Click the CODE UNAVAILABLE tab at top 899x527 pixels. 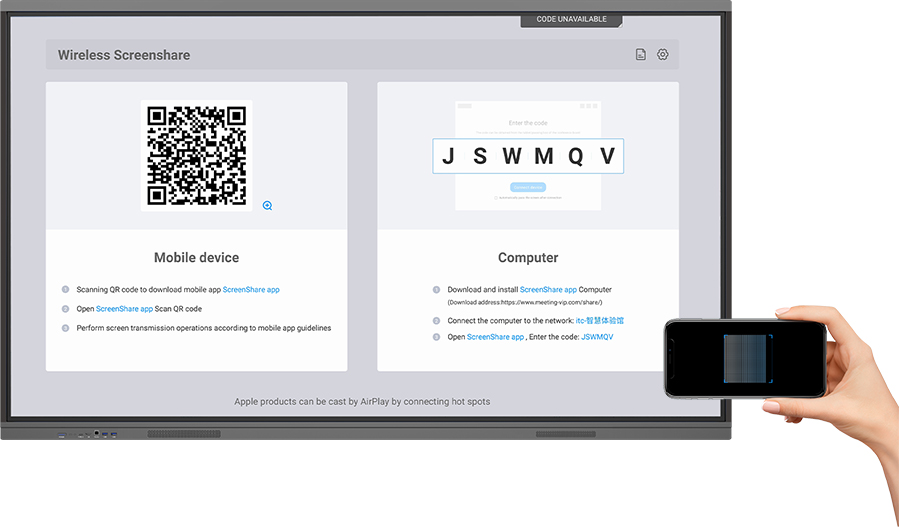click(x=571, y=19)
